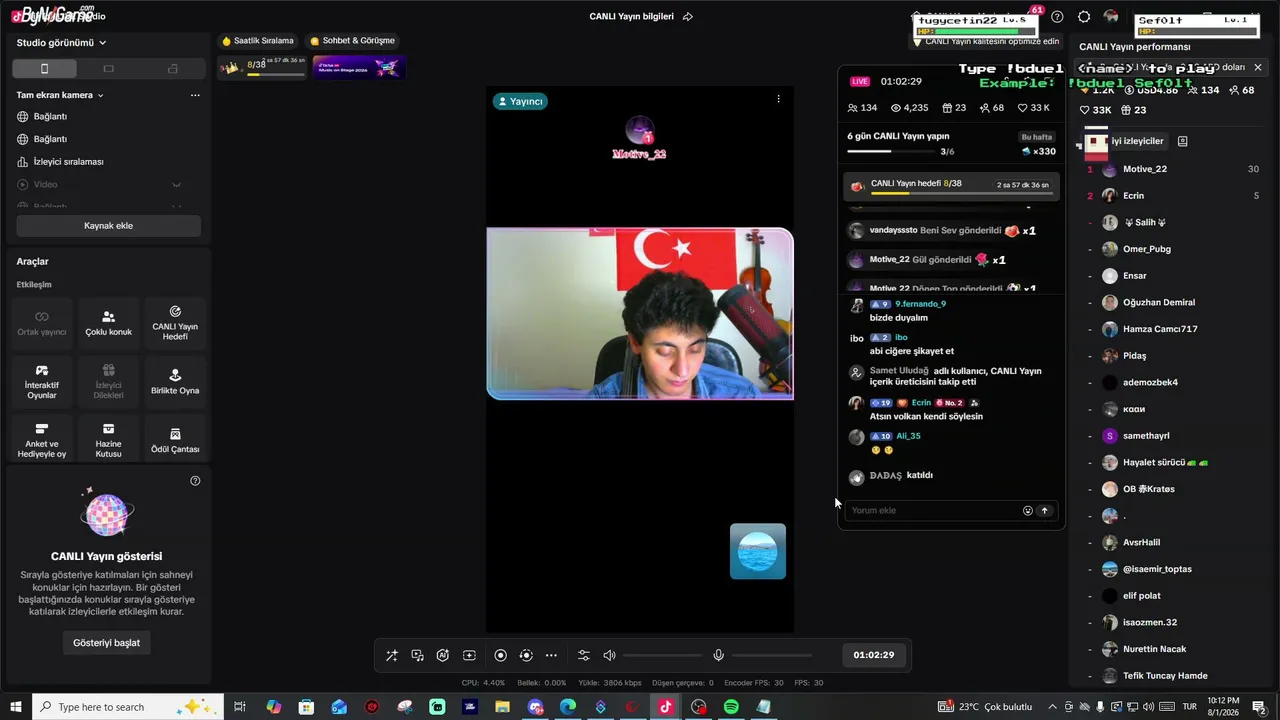Click CANLI Yayın kalitesini optimize edin

tap(986, 42)
